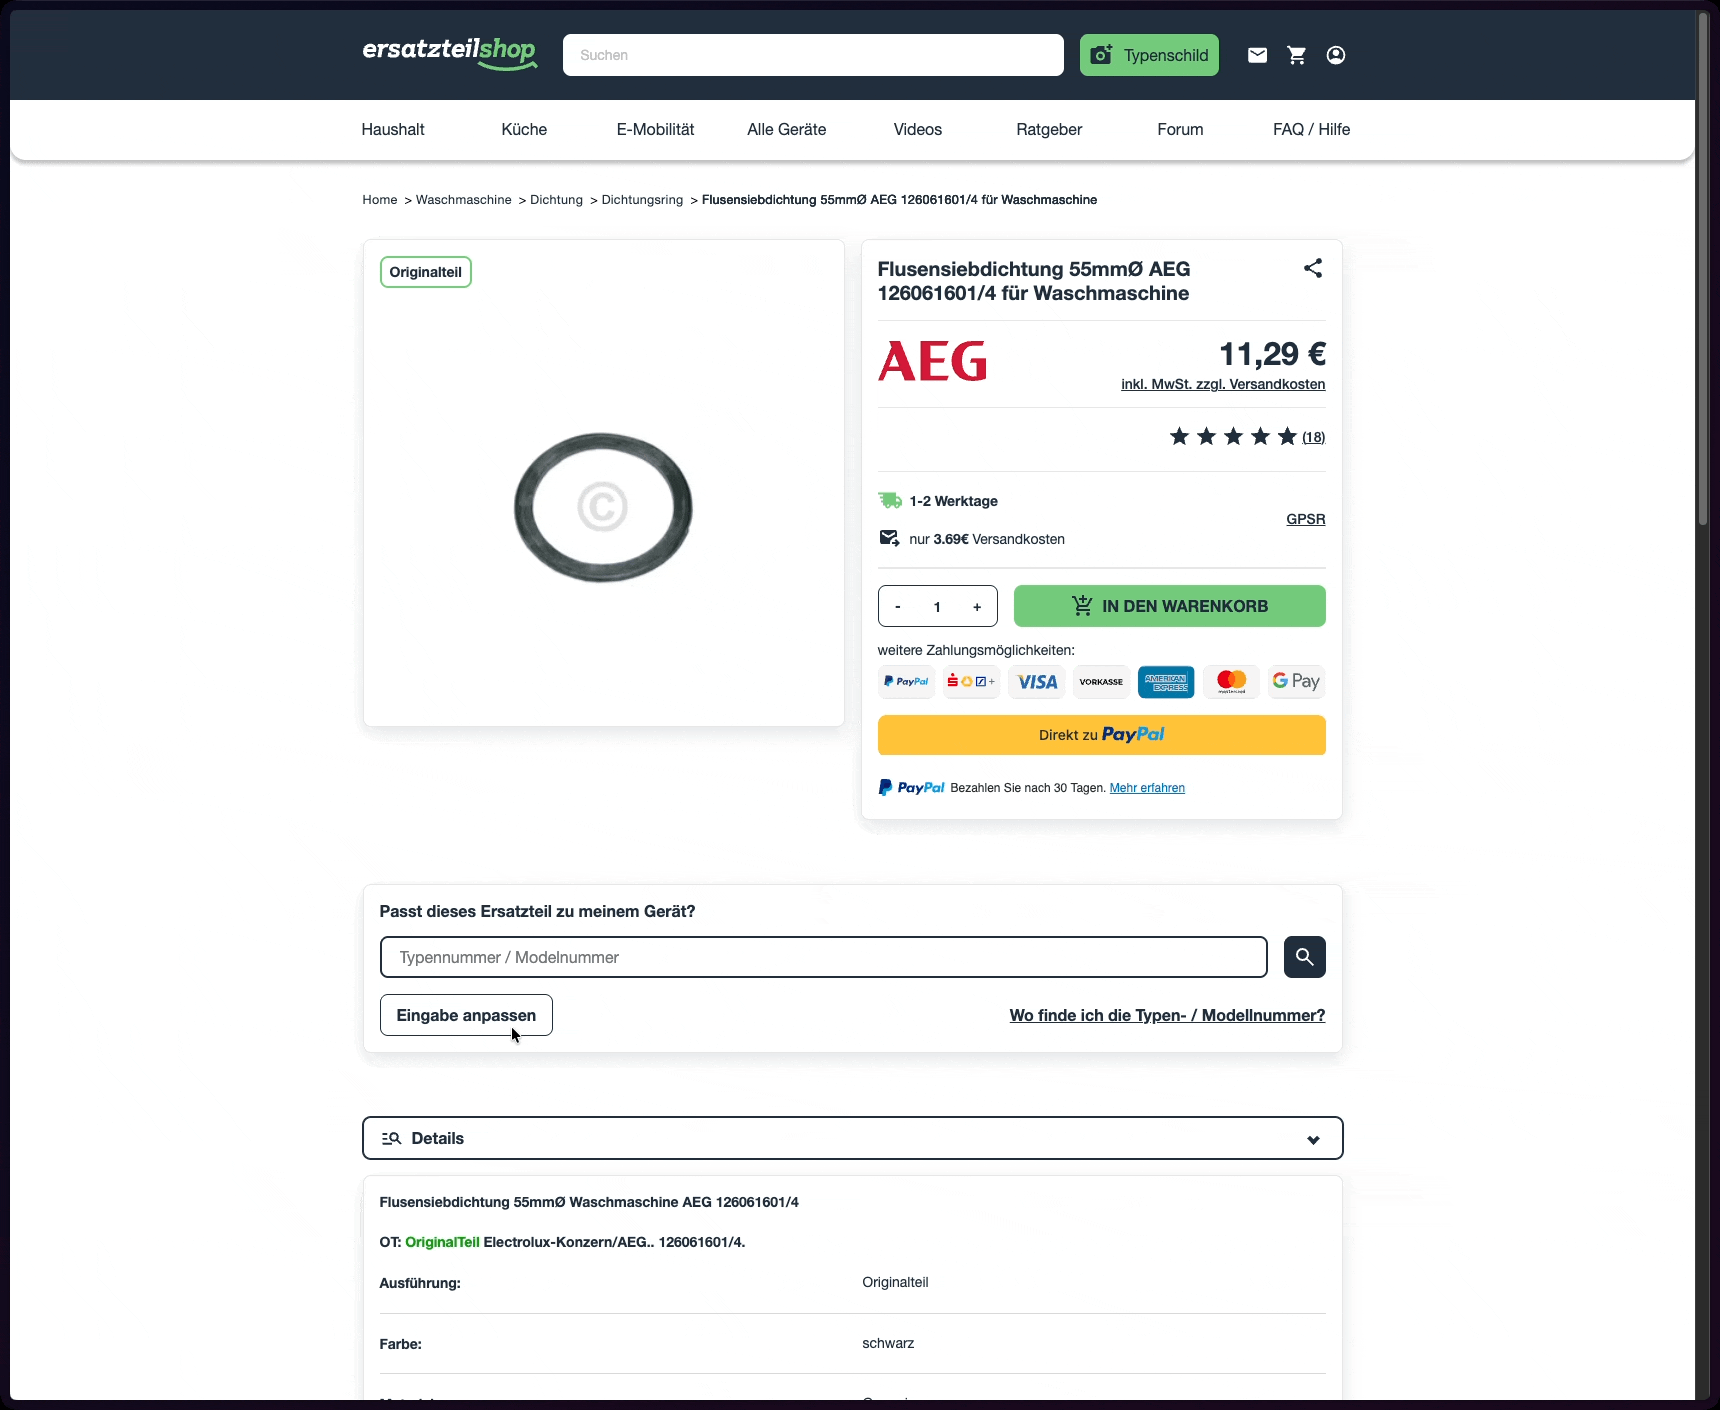1720x1410 pixels.
Task: Go to the Videos section
Action: pyautogui.click(x=918, y=129)
